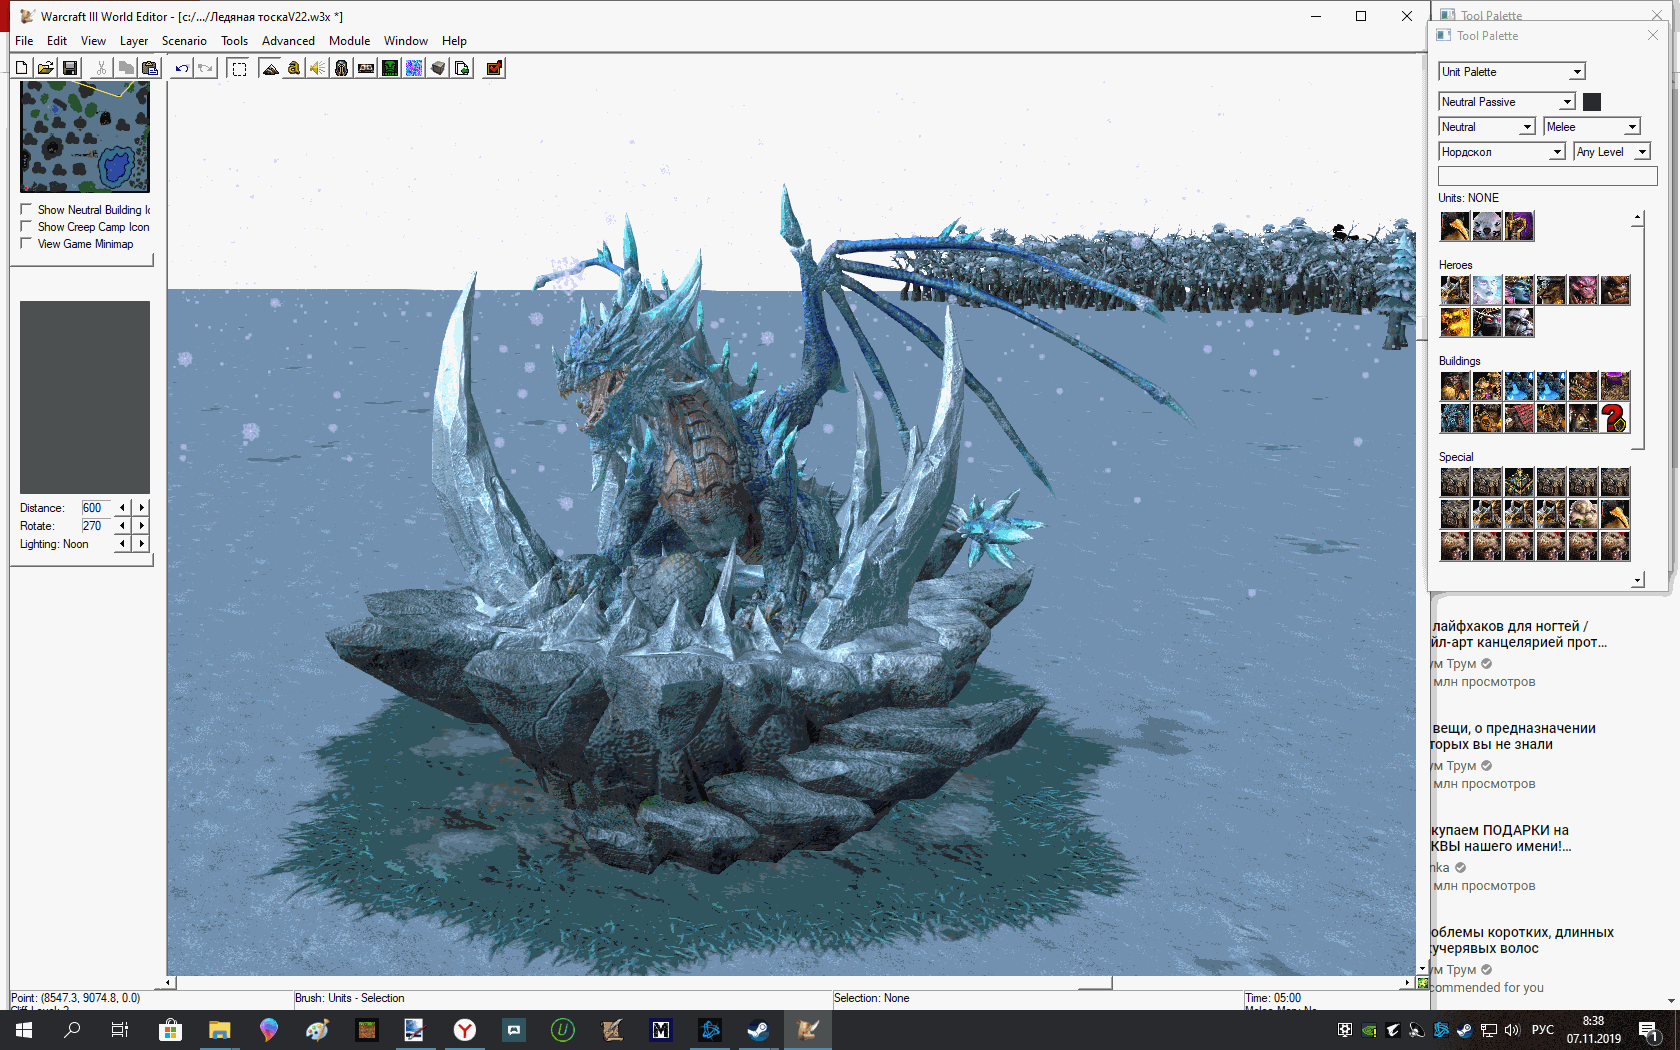Expand the Any Level dropdown

(1642, 152)
